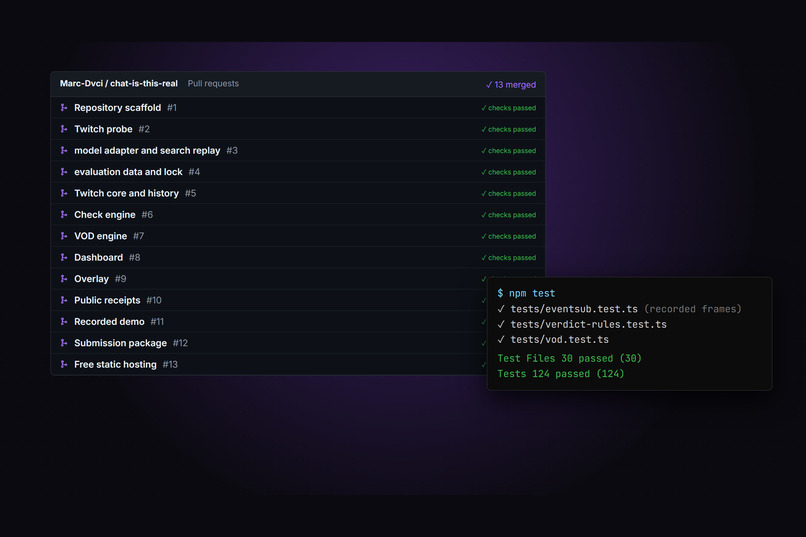Open Twitch core and history pull request
The width and height of the screenshot is (806, 537).
pos(126,193)
